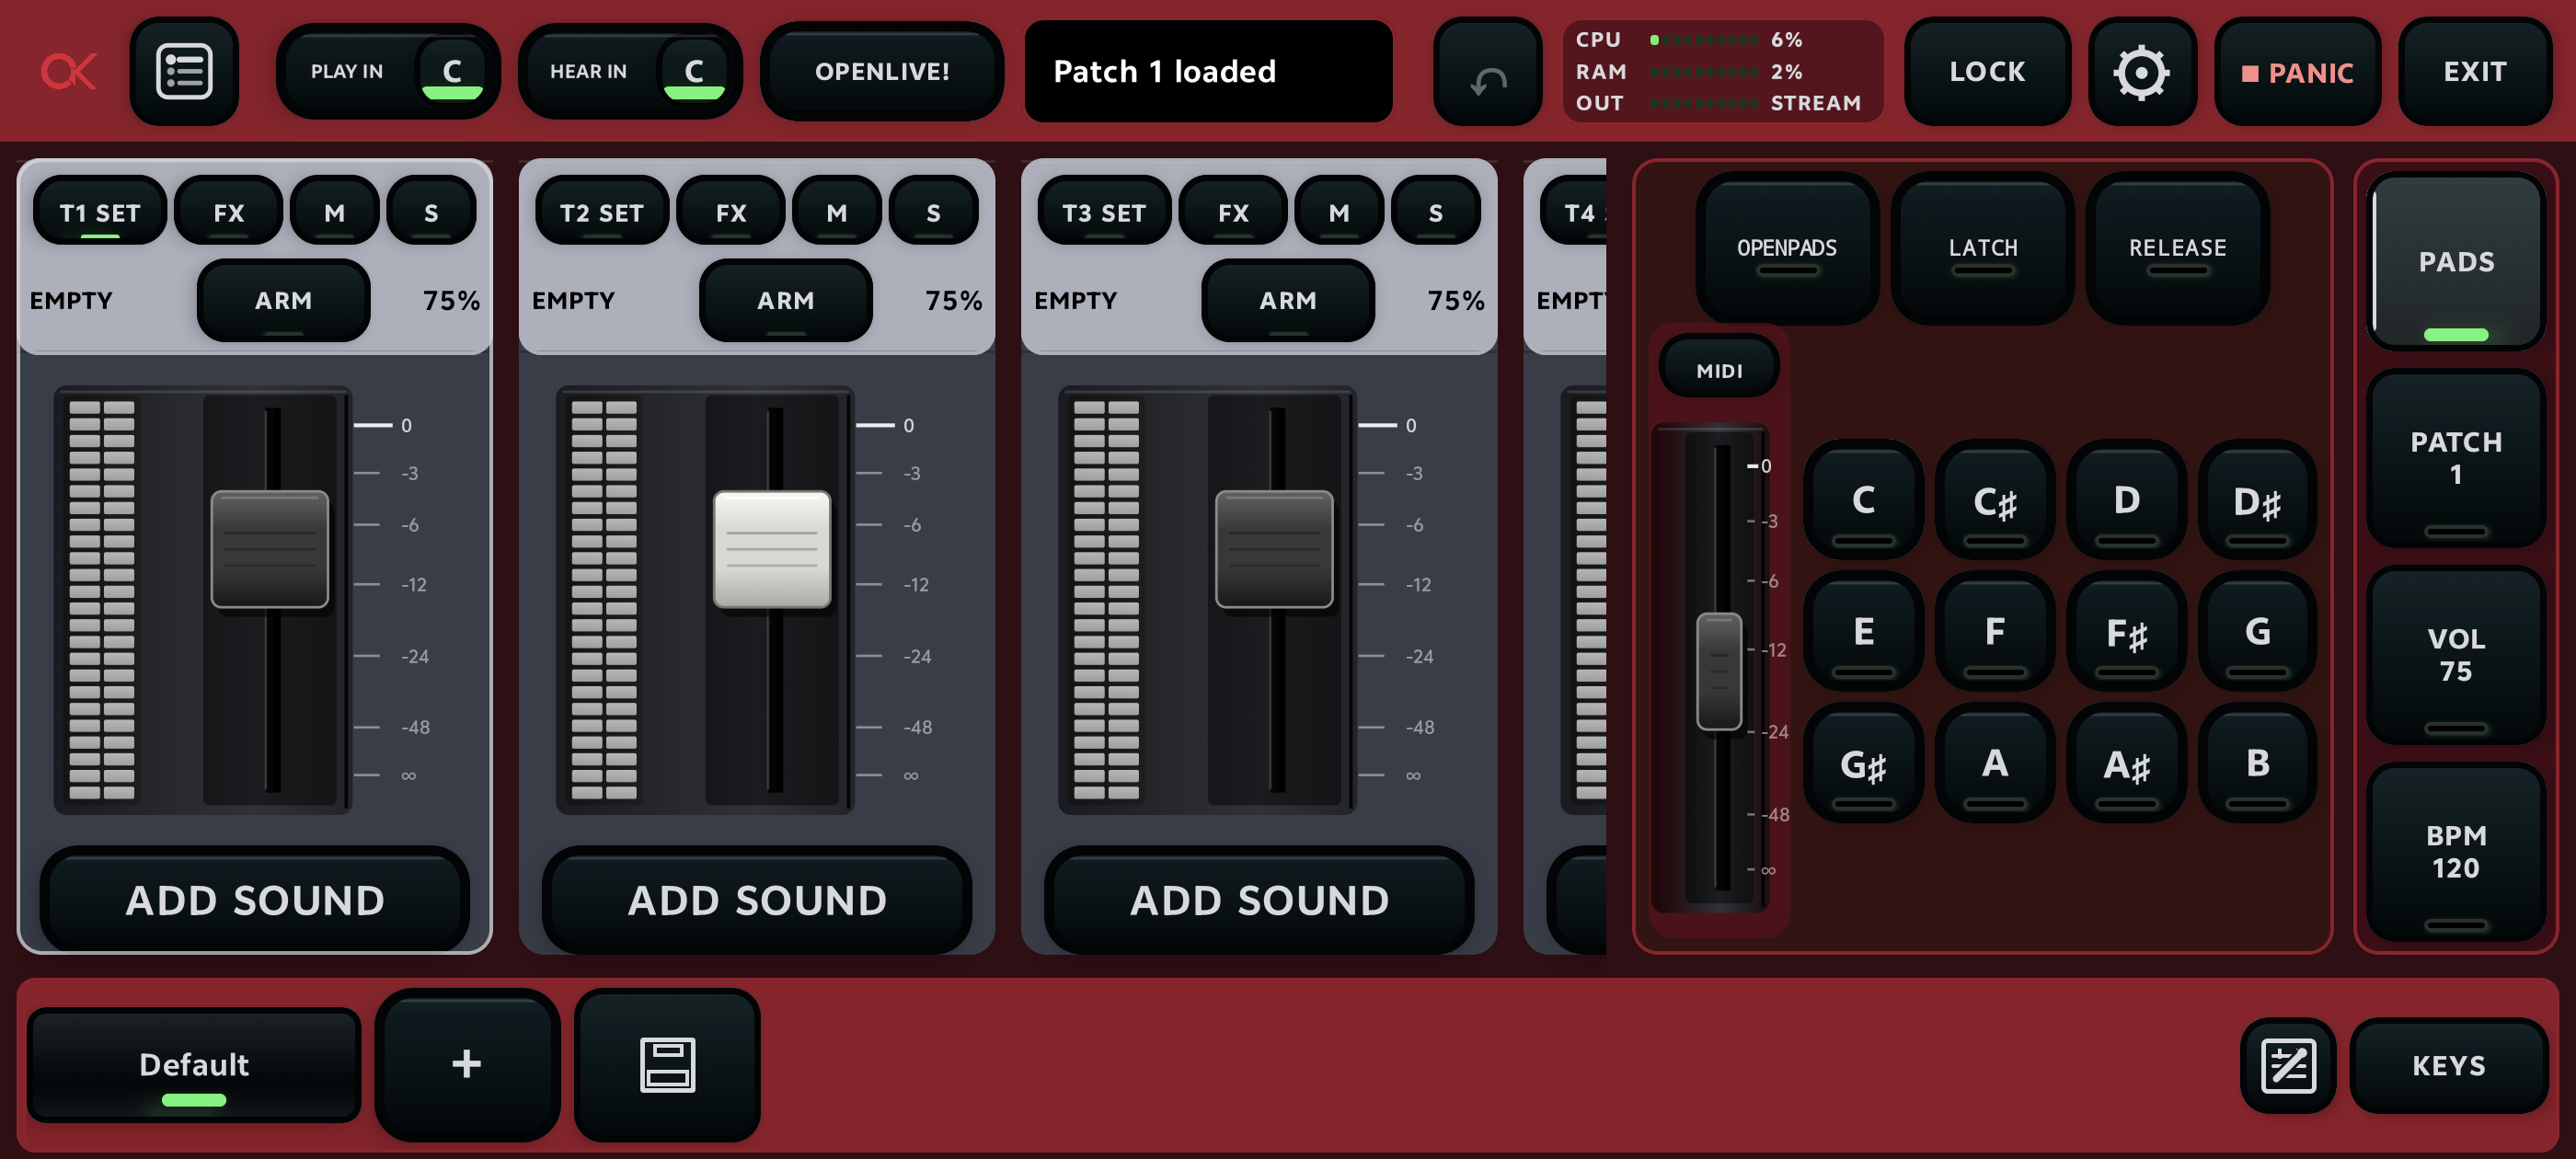
Task: Mute track T2 with M
Action: pyautogui.click(x=836, y=212)
